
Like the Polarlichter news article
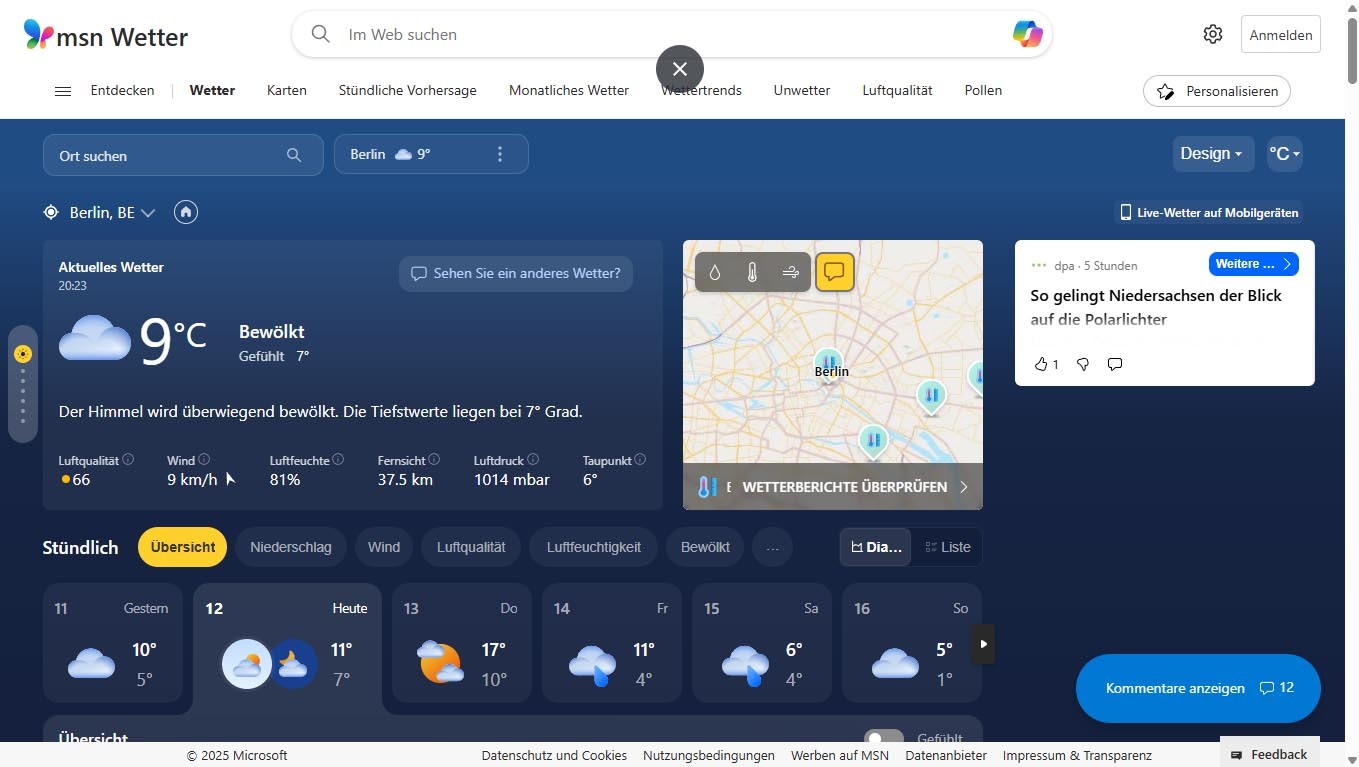1041,364
